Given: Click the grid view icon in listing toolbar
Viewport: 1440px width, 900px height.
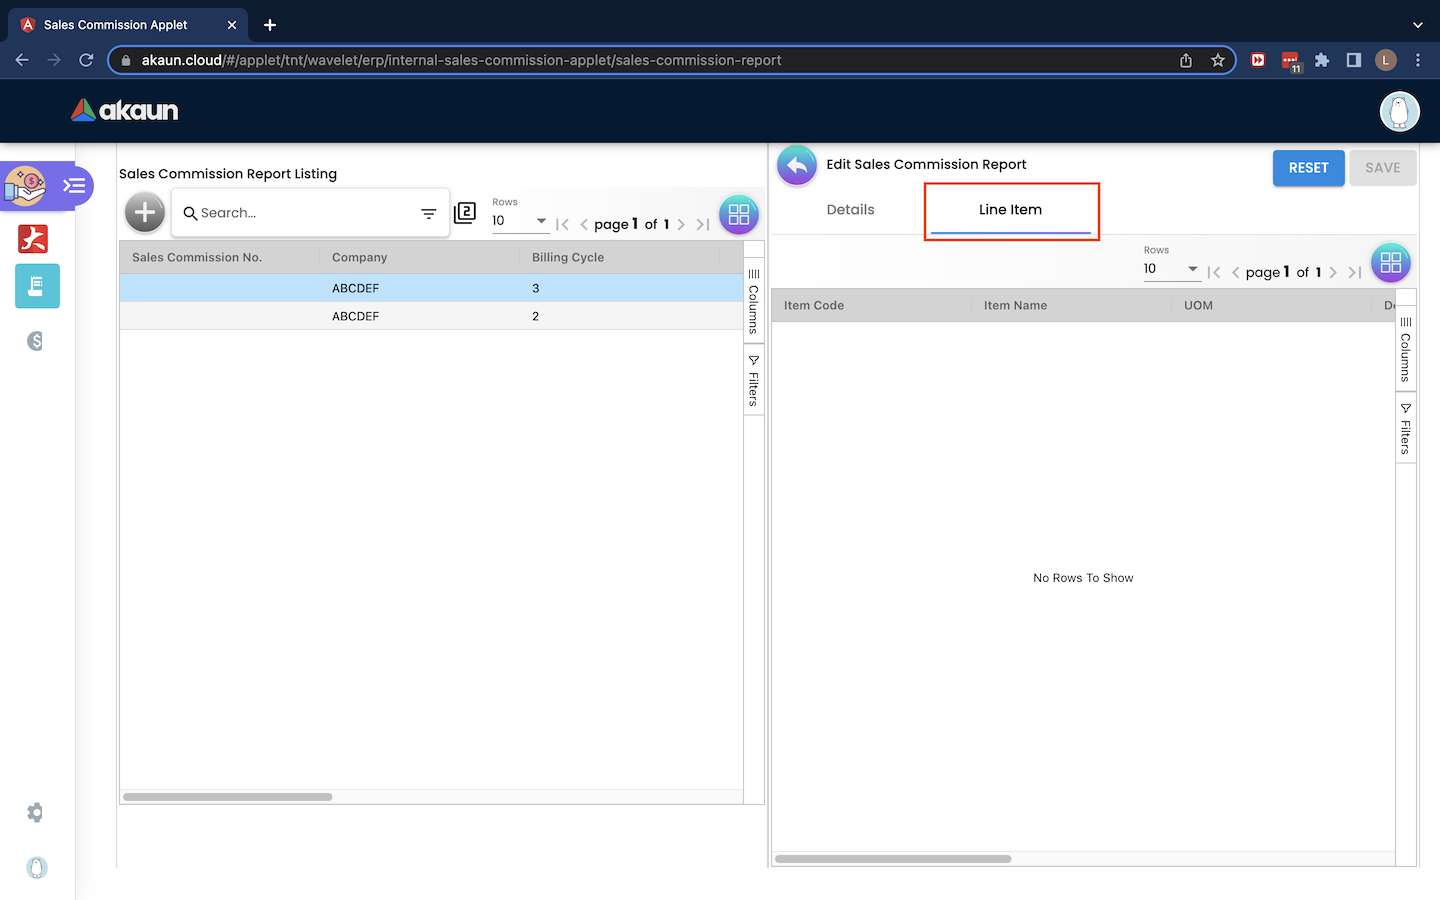Looking at the screenshot, I should [738, 215].
